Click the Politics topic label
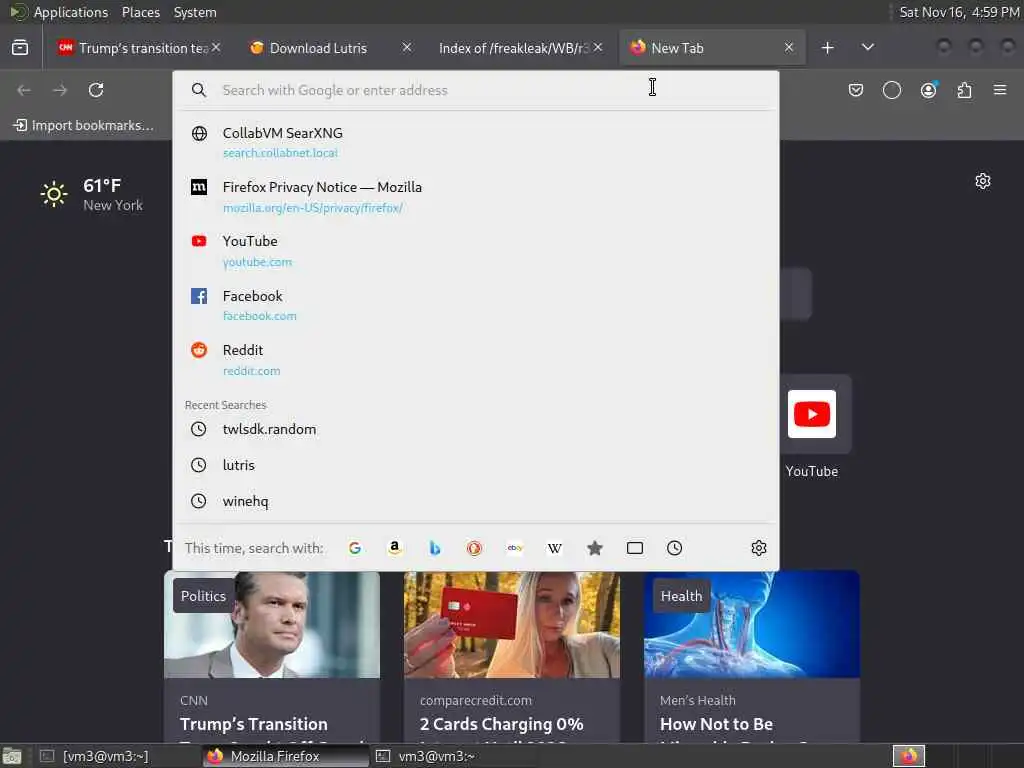 point(203,596)
